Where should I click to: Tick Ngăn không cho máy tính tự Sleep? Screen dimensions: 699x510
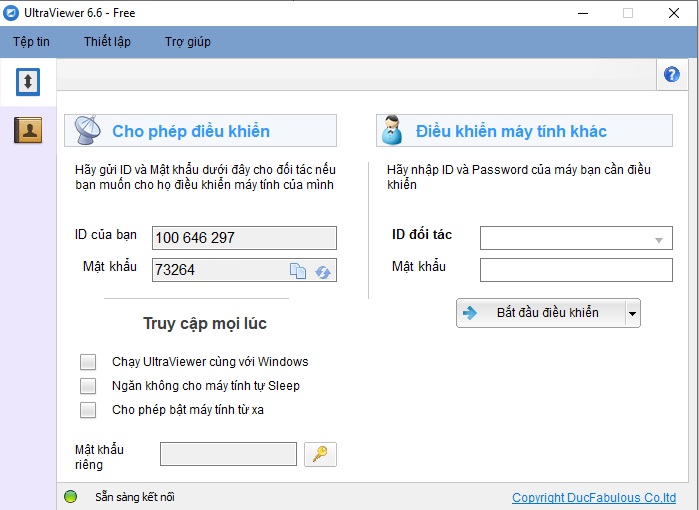(x=88, y=386)
